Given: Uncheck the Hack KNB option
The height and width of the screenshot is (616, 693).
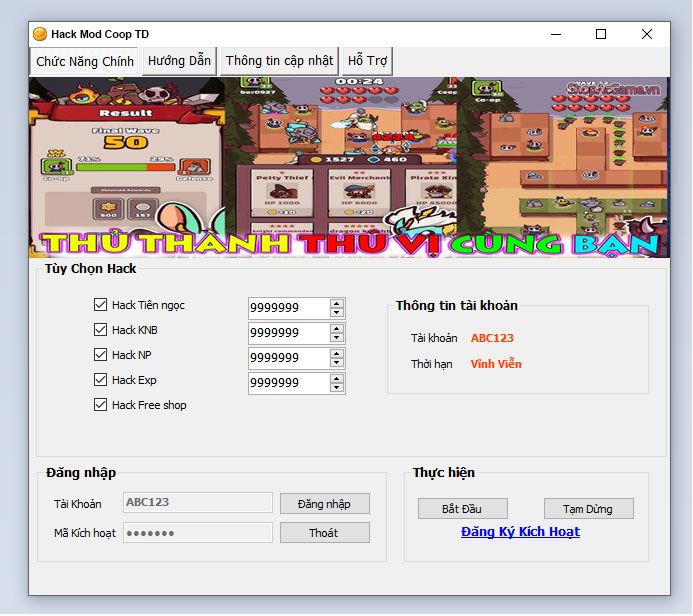Looking at the screenshot, I should (x=100, y=330).
